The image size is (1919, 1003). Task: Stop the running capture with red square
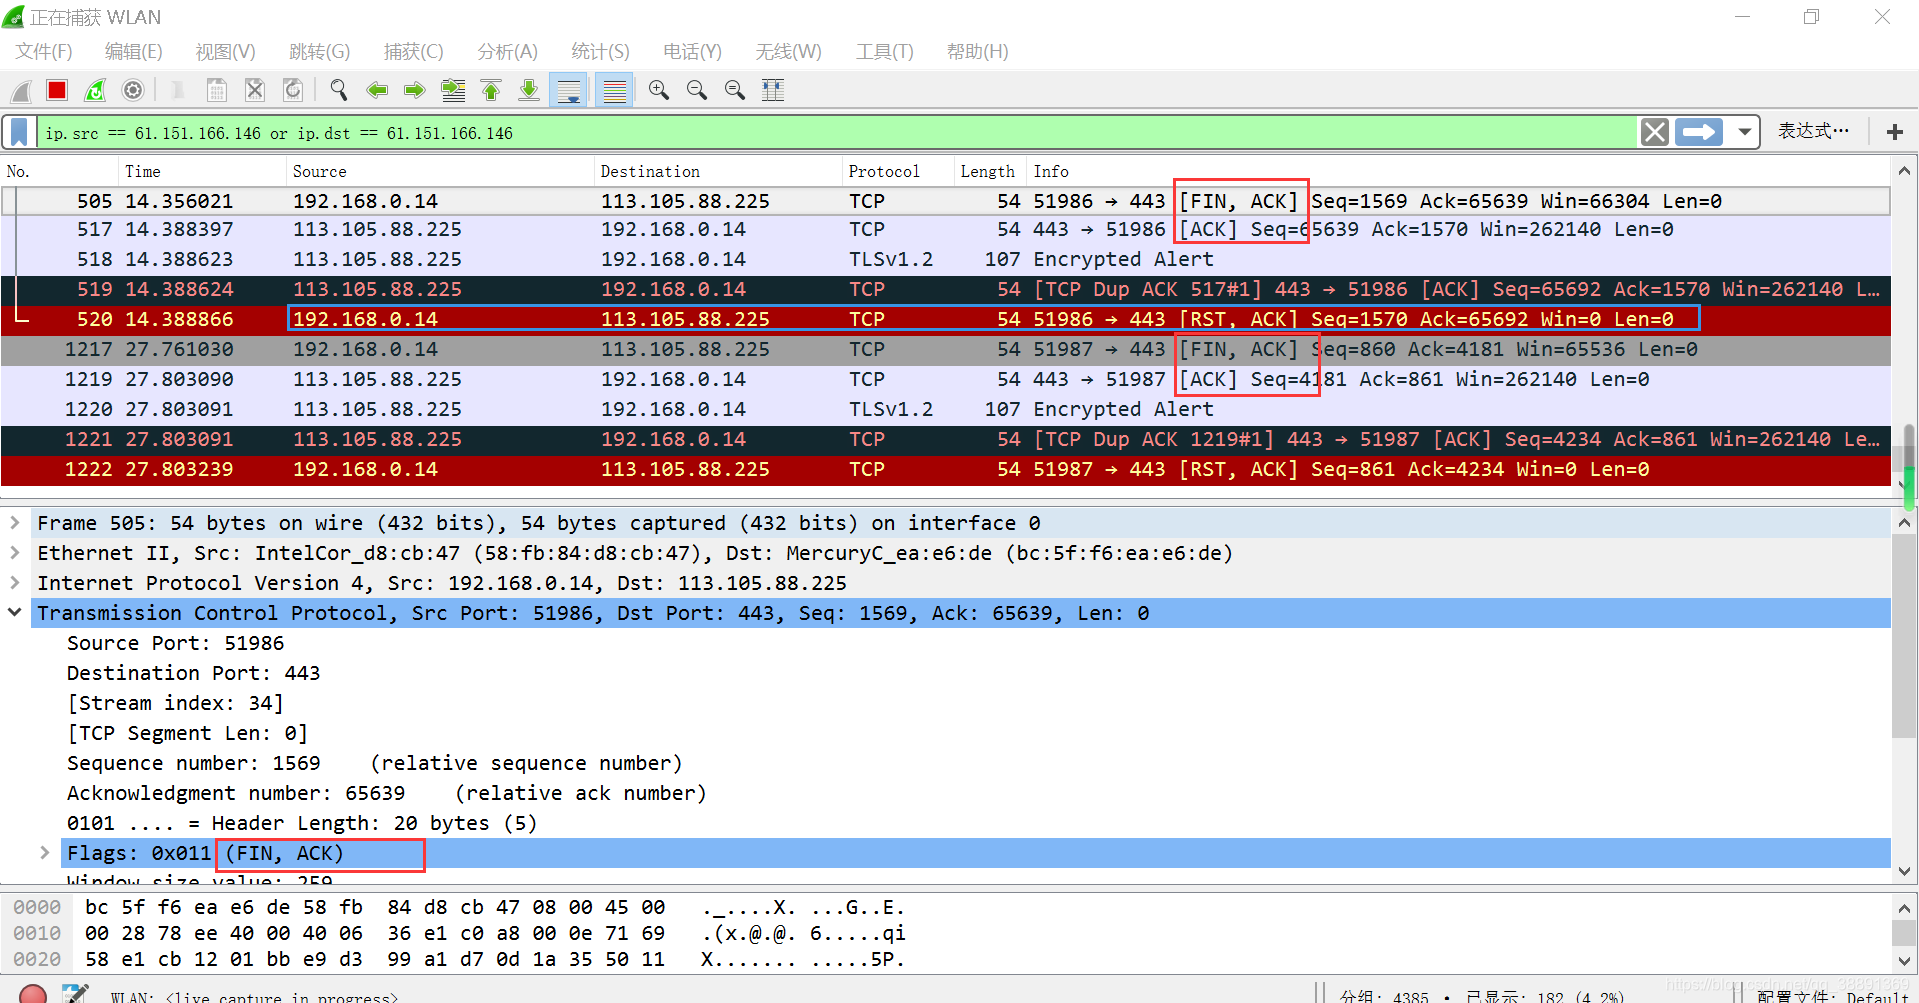57,91
